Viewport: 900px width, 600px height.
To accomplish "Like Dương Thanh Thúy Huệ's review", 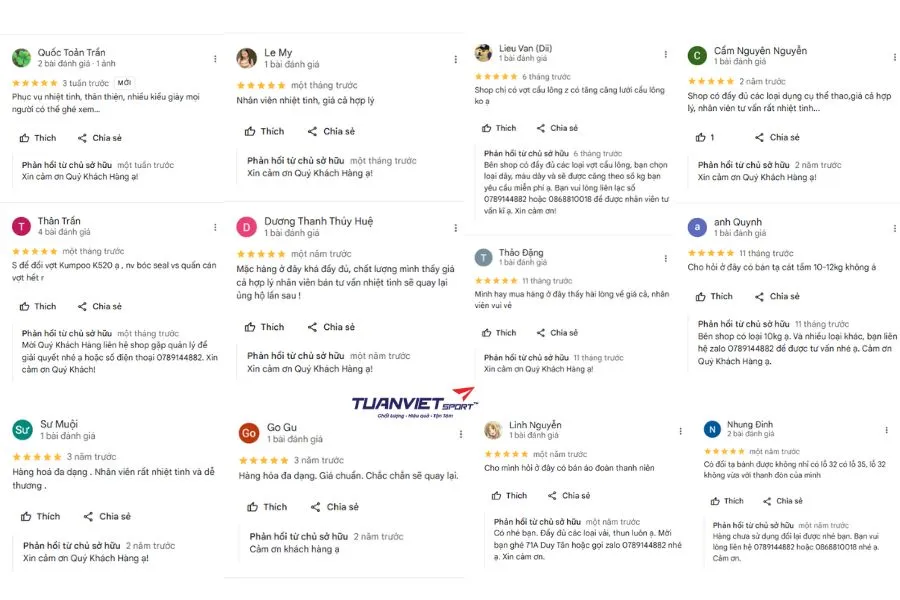I will click(x=264, y=327).
